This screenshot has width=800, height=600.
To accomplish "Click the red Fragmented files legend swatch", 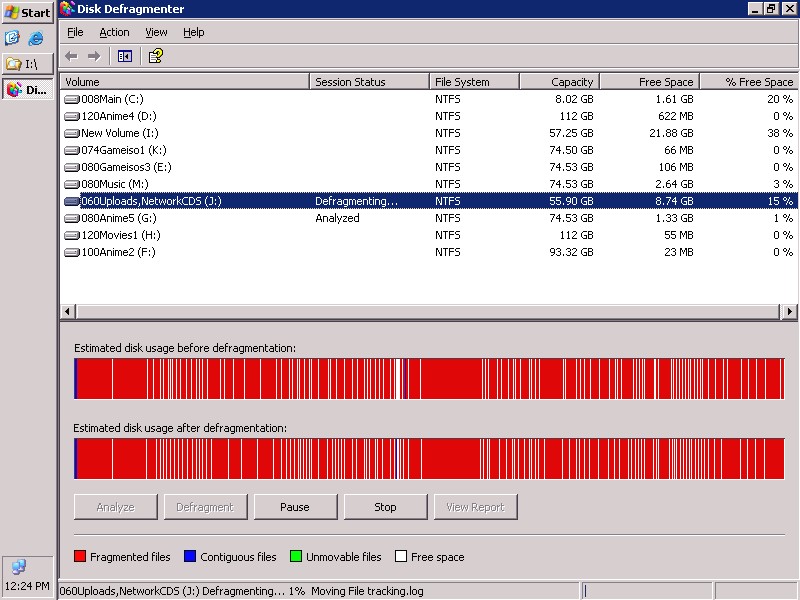I will tap(80, 556).
